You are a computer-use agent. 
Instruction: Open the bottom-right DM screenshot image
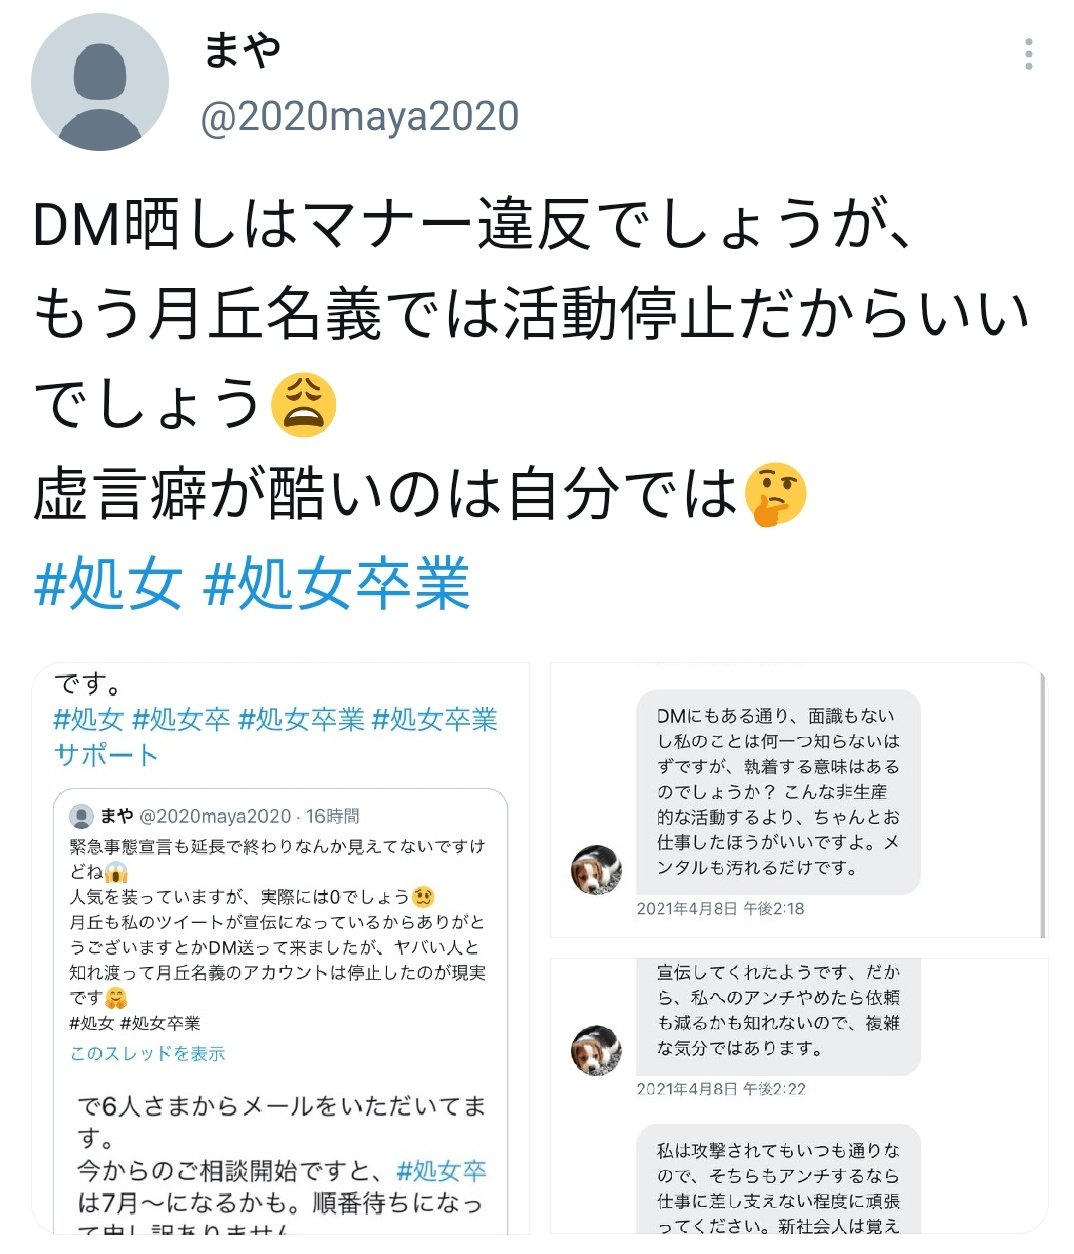point(798,1096)
